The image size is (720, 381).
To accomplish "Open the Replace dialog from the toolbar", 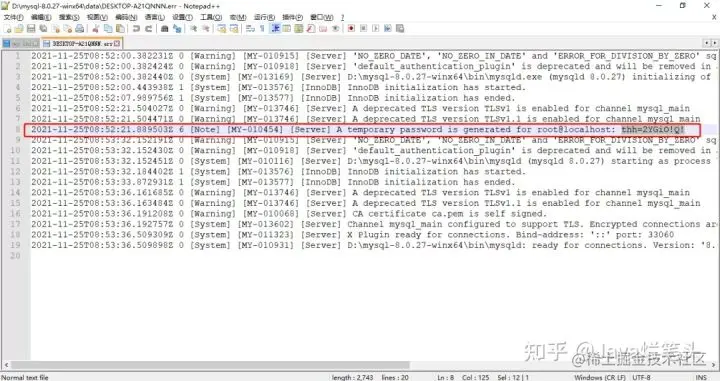I will [177, 28].
